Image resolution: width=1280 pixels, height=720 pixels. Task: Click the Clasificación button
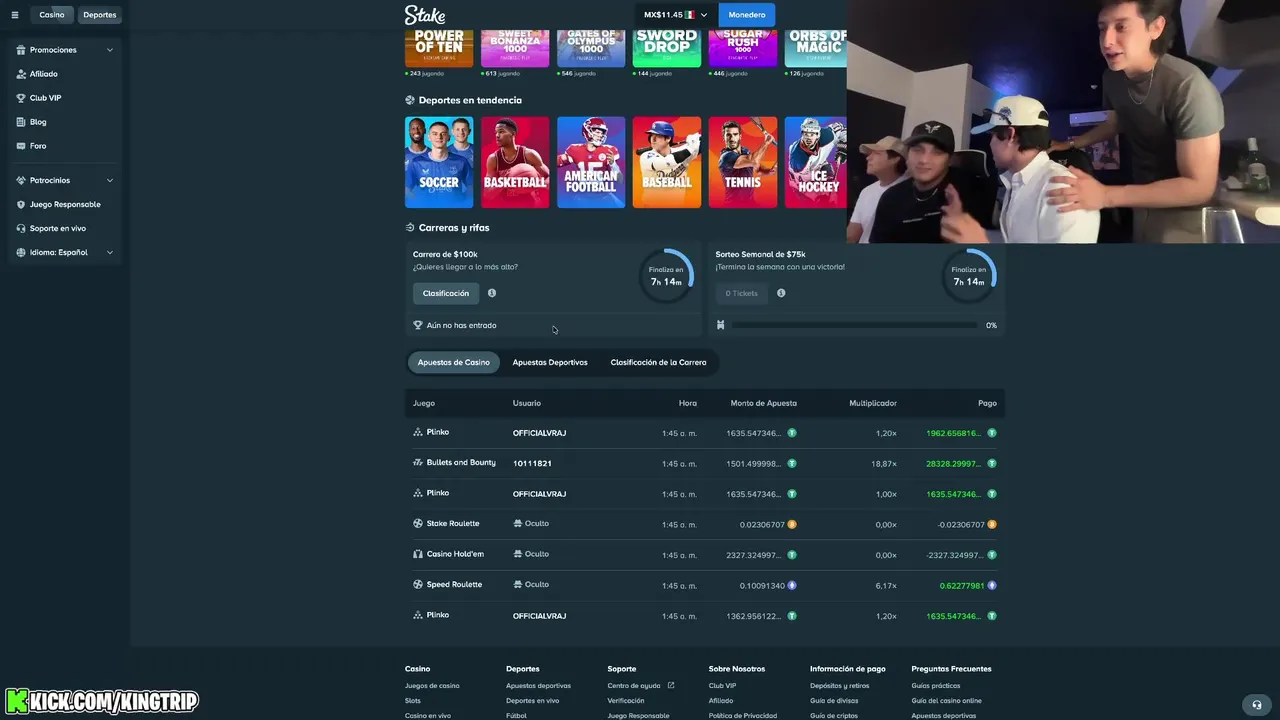pos(446,293)
